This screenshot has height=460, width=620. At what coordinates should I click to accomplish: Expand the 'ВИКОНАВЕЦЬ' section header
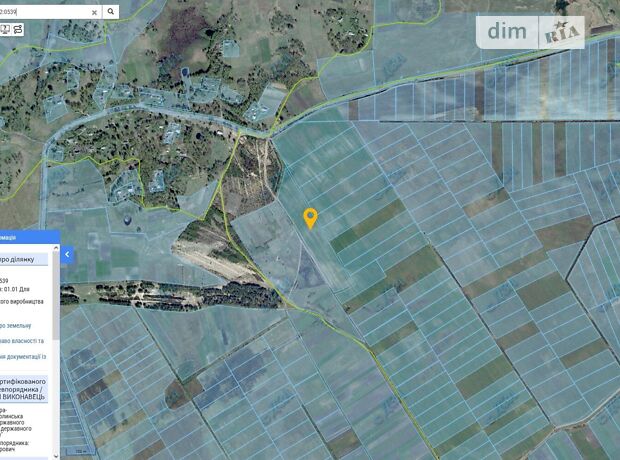24,389
